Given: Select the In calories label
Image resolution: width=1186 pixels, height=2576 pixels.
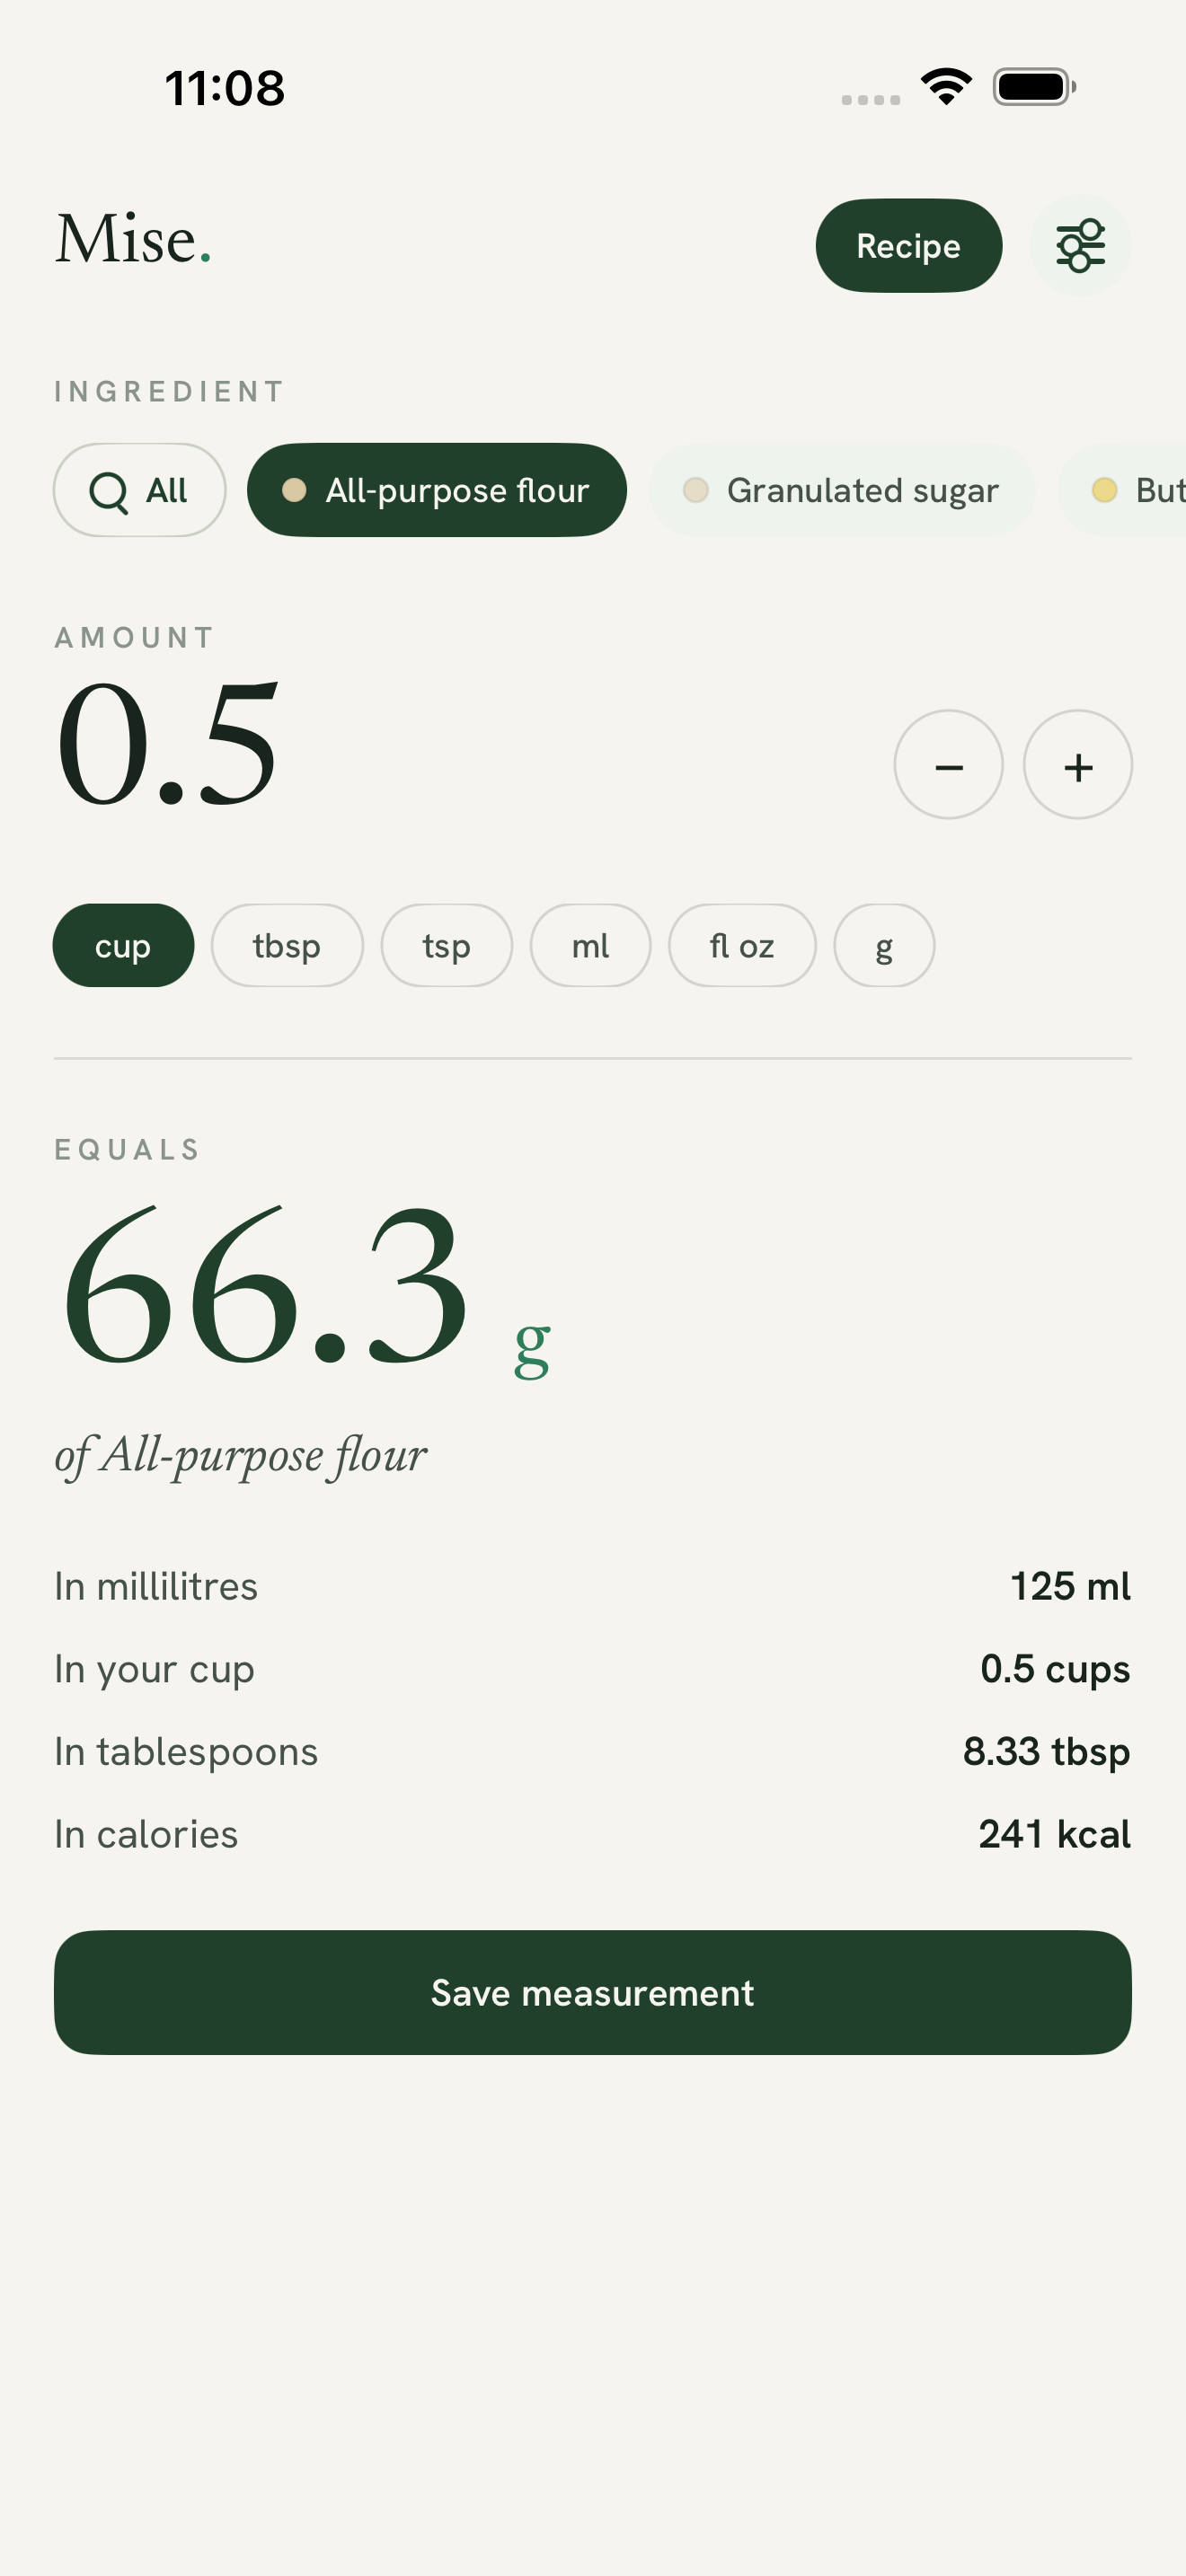Looking at the screenshot, I should [x=146, y=1834].
